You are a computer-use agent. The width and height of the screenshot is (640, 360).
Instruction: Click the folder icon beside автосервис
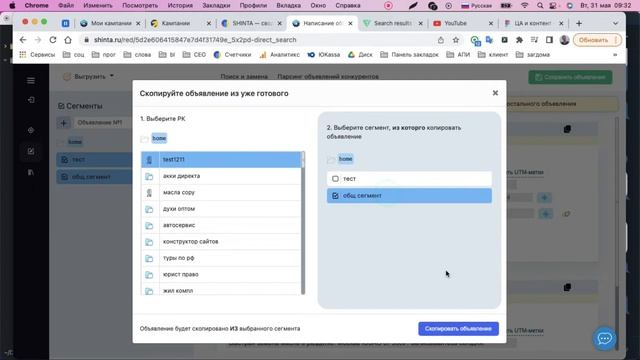[149, 225]
